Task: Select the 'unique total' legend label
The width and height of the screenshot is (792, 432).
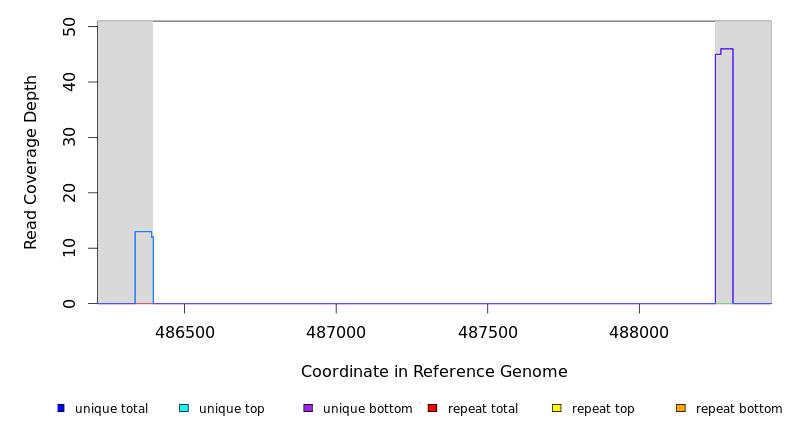Action: pyautogui.click(x=111, y=409)
